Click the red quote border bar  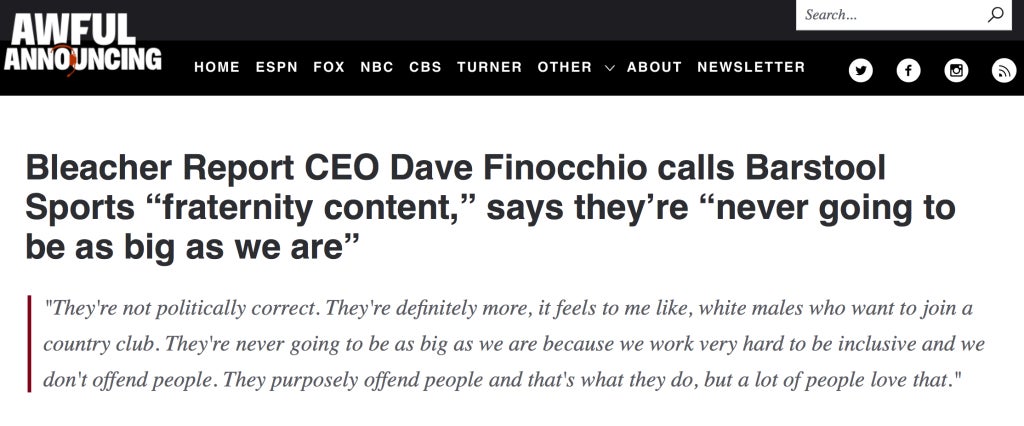coord(29,344)
